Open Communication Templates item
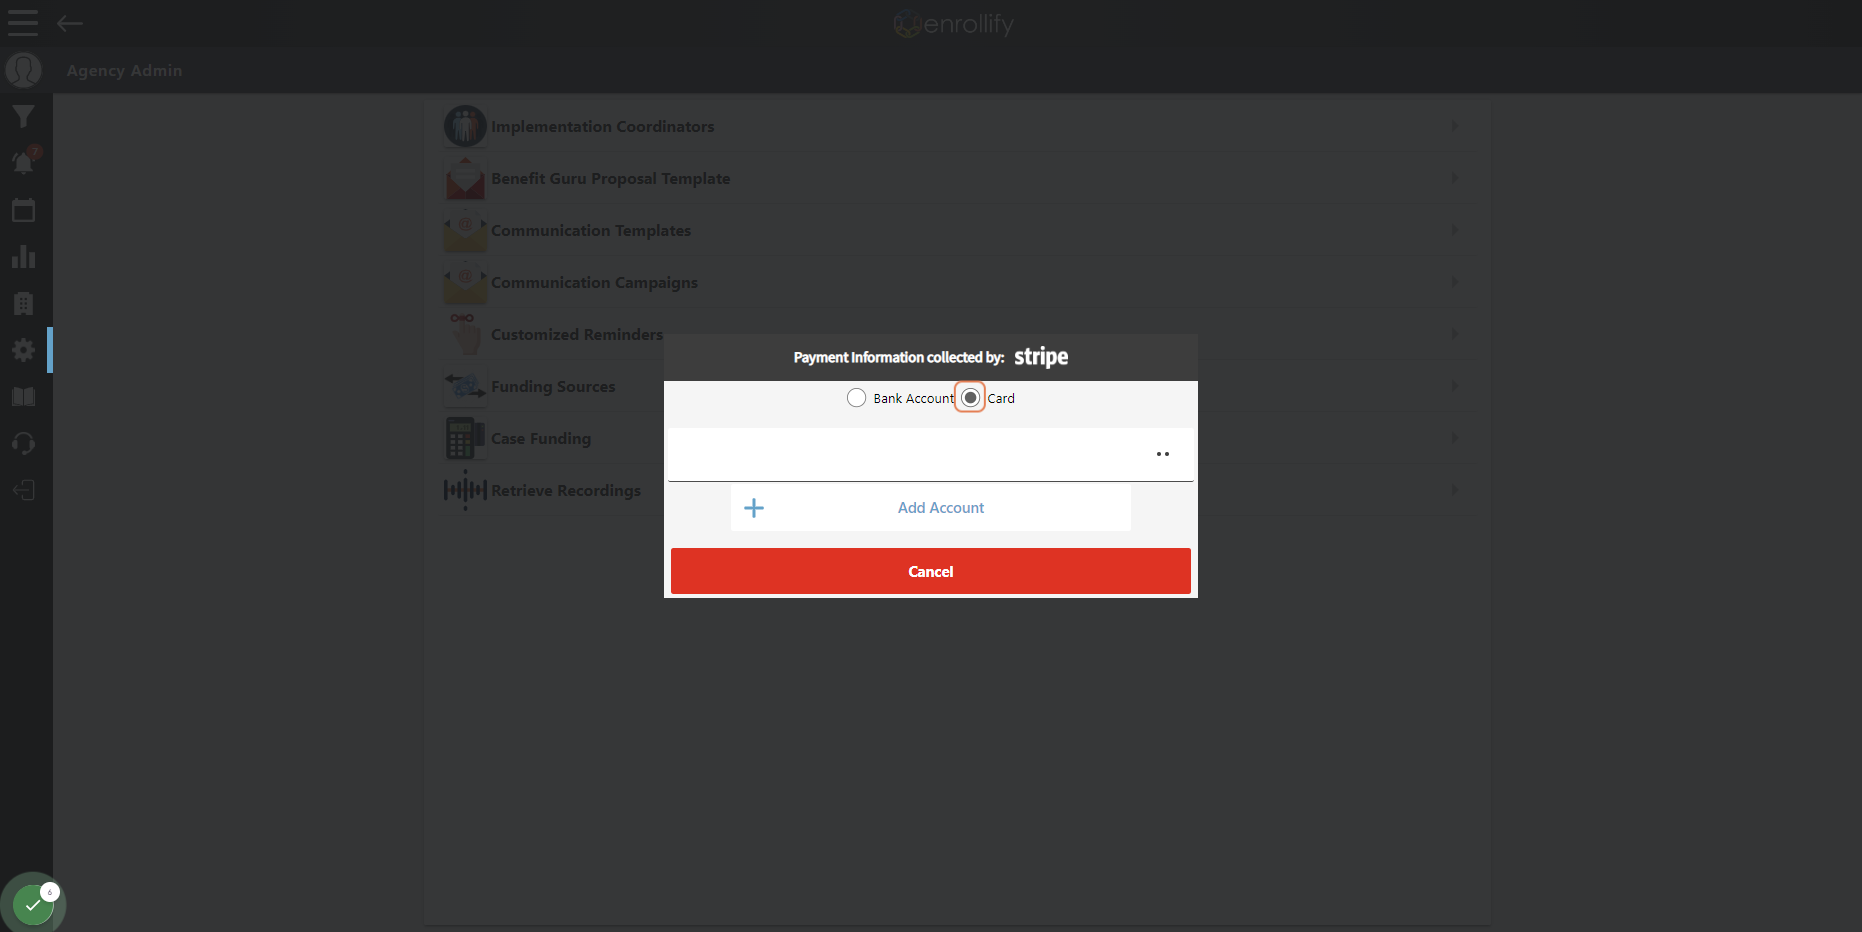The width and height of the screenshot is (1862, 932). pyautogui.click(x=956, y=230)
